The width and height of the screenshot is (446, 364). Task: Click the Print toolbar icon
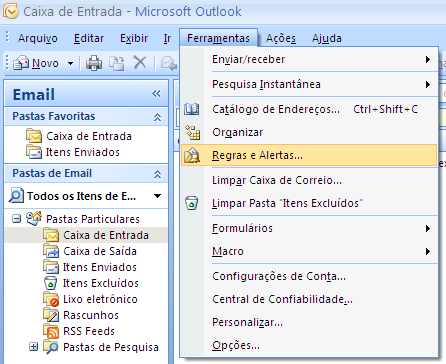pyautogui.click(x=94, y=63)
